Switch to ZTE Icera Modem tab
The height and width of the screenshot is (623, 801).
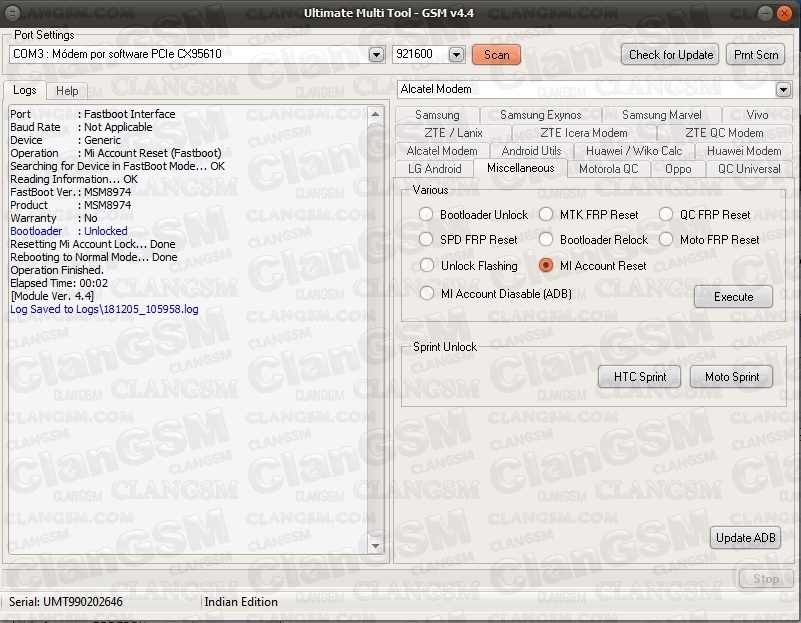point(584,133)
